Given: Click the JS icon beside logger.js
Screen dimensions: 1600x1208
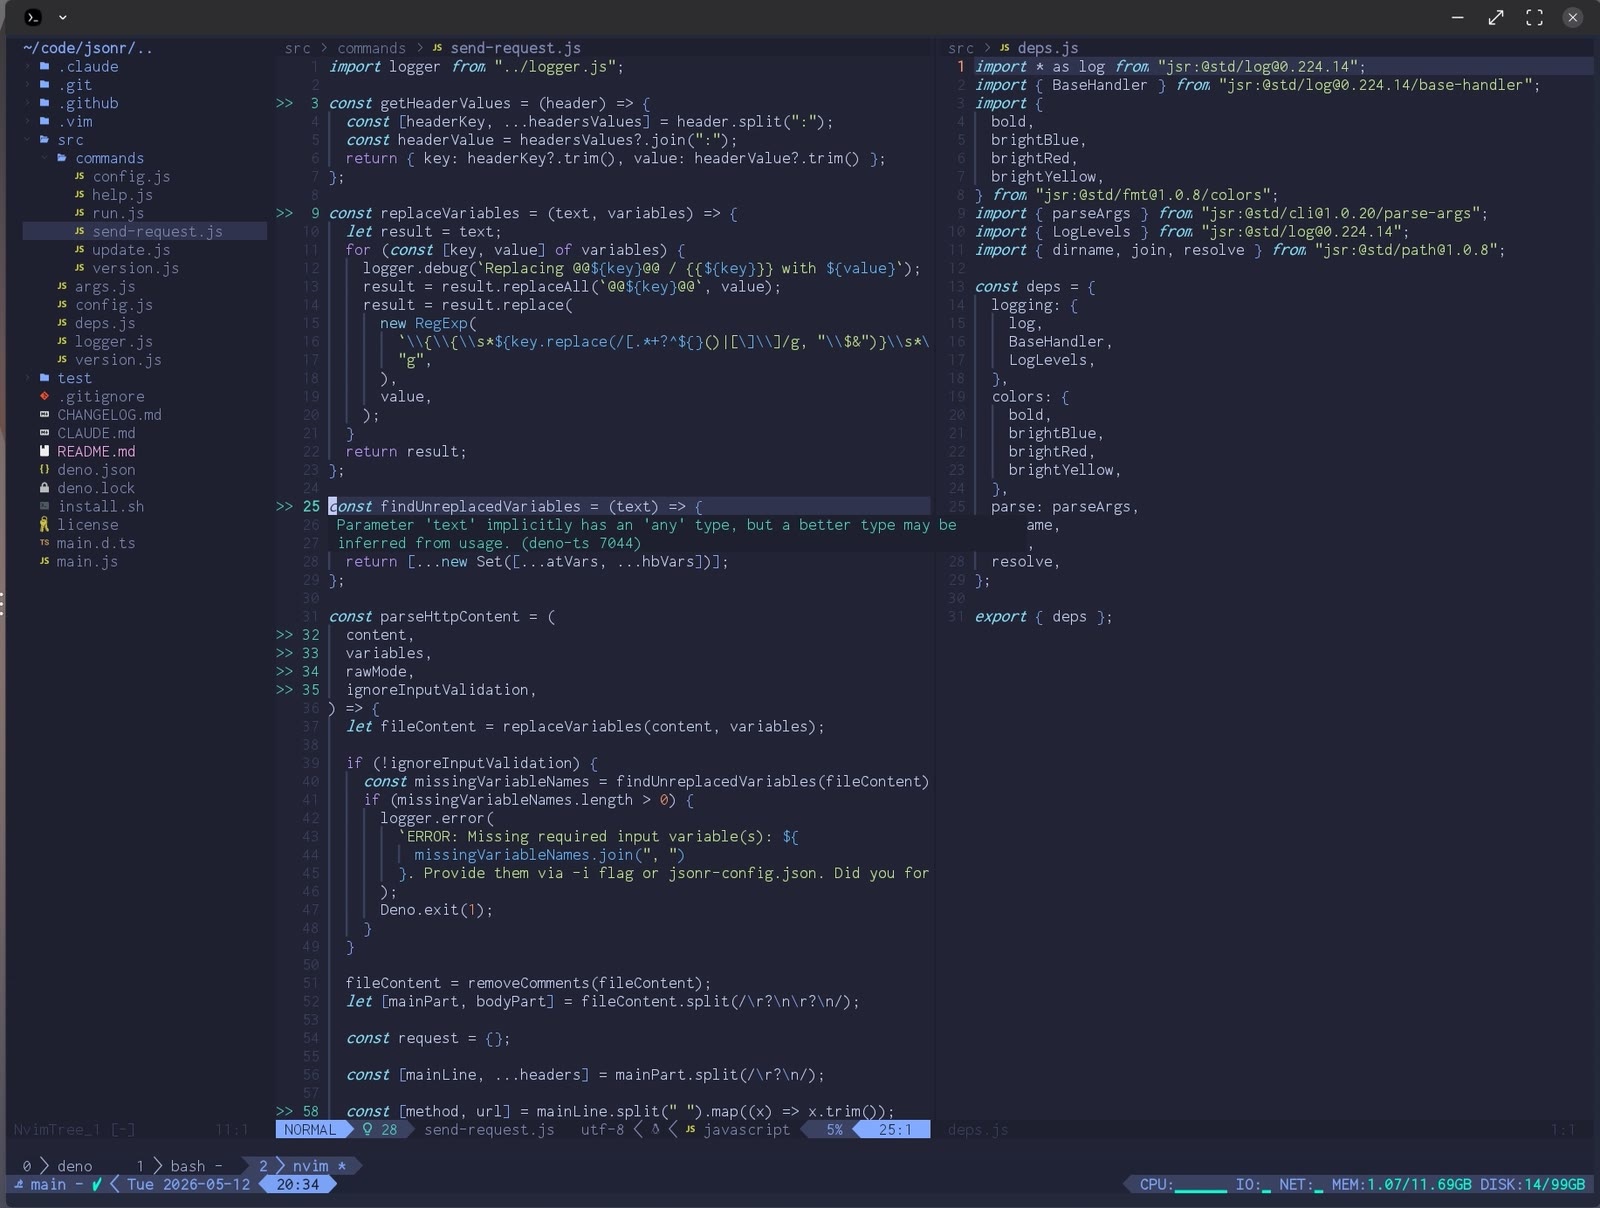Looking at the screenshot, I should coord(62,342).
